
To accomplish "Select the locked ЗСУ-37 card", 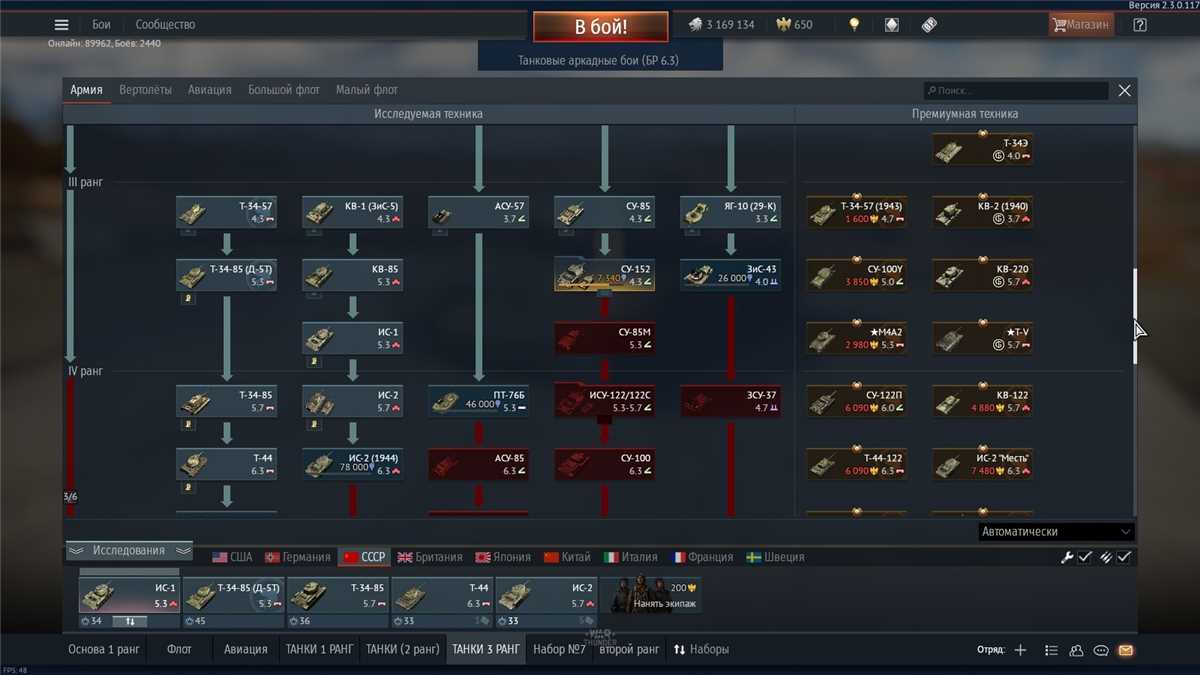I will (731, 401).
